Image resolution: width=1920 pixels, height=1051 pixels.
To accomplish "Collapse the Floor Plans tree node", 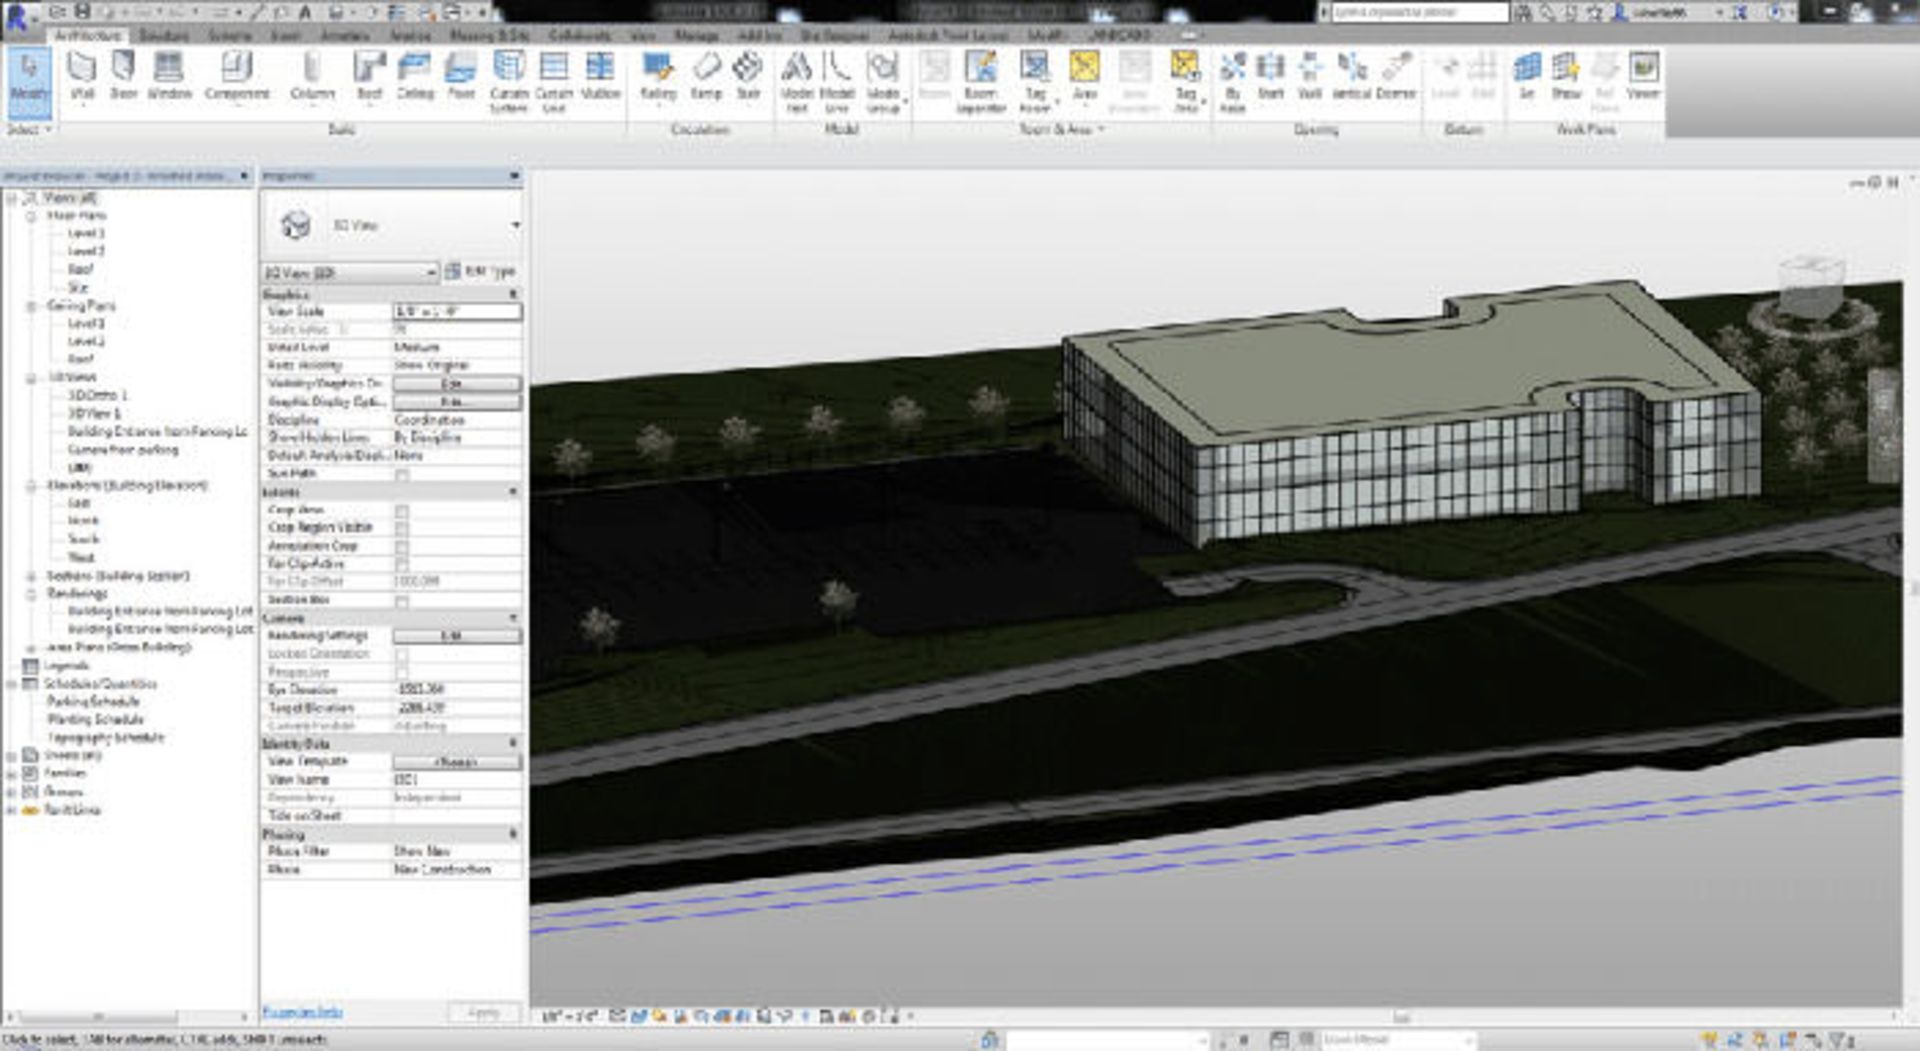I will 32,216.
